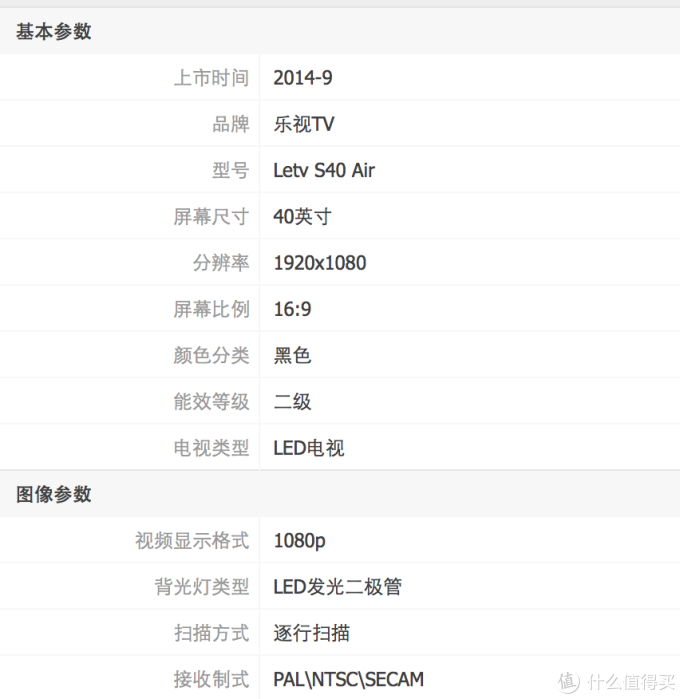Click the scan mode value 逐行扫描

[x=311, y=633]
